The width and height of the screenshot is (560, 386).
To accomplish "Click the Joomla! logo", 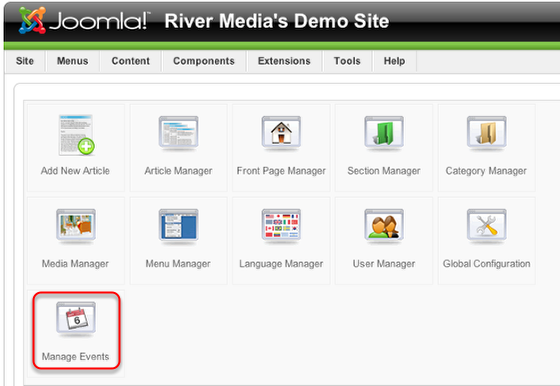I will pyautogui.click(x=84, y=20).
